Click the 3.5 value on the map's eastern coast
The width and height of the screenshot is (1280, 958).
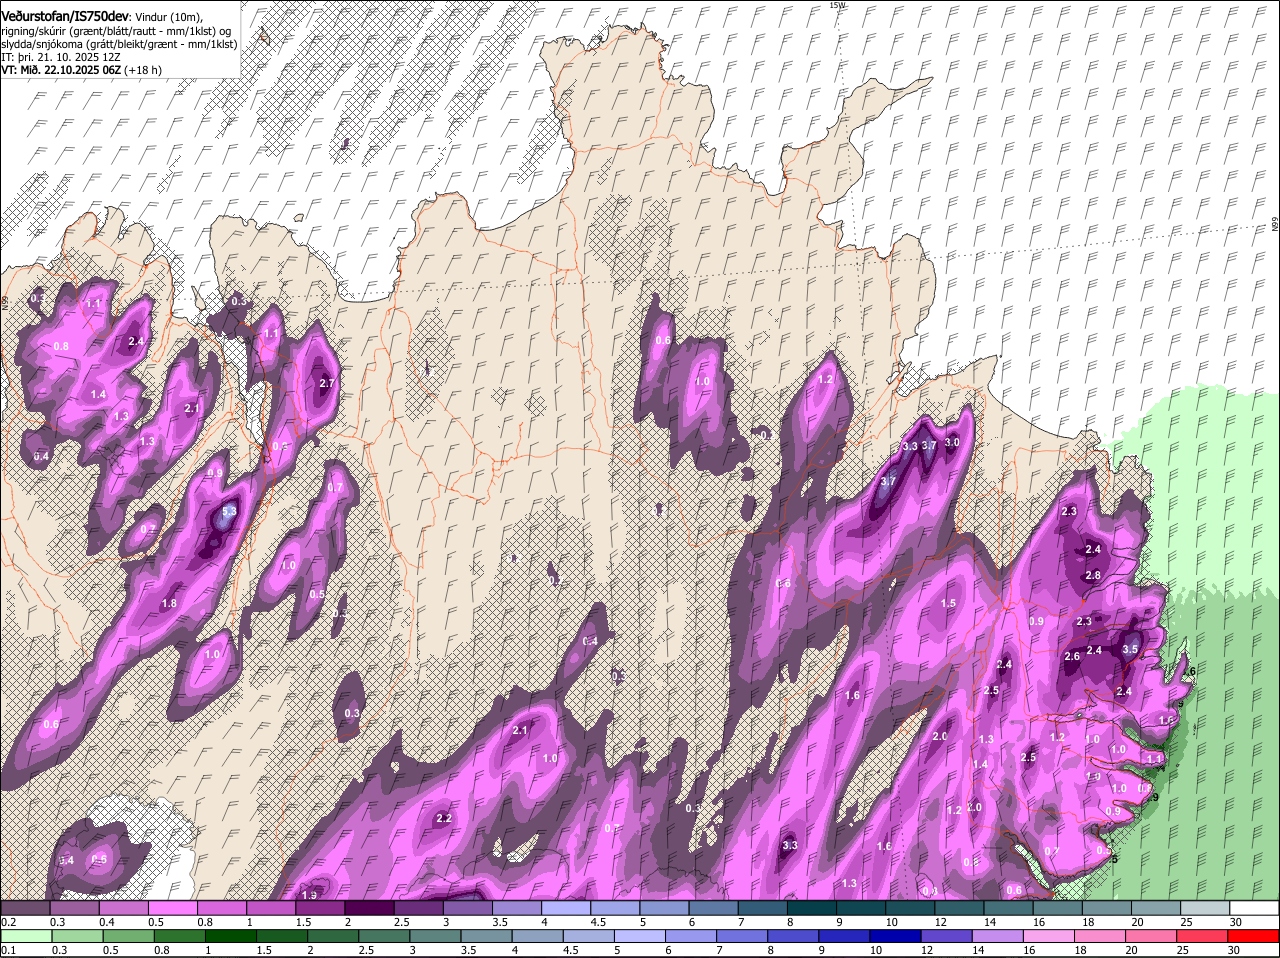pos(1130,649)
